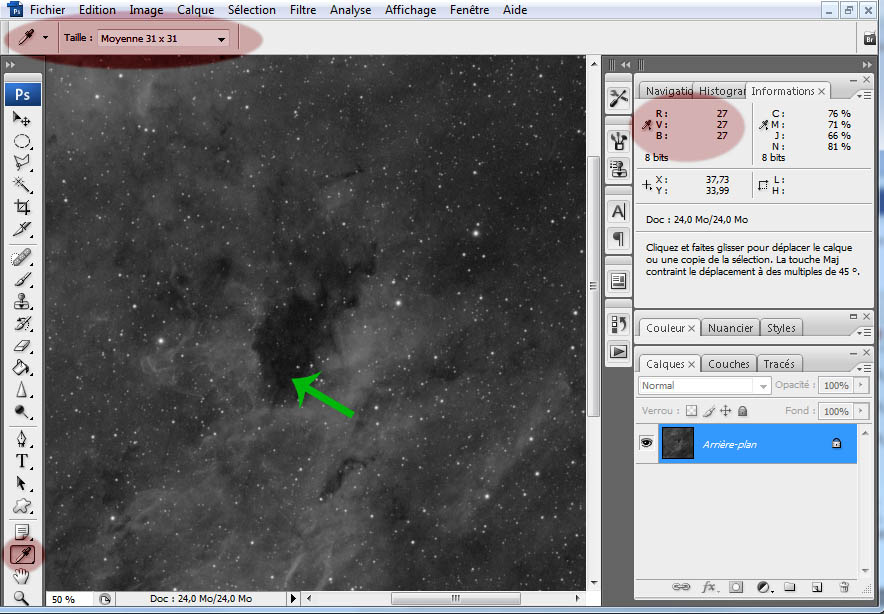Toggle lock transparent pixels

pos(691,411)
